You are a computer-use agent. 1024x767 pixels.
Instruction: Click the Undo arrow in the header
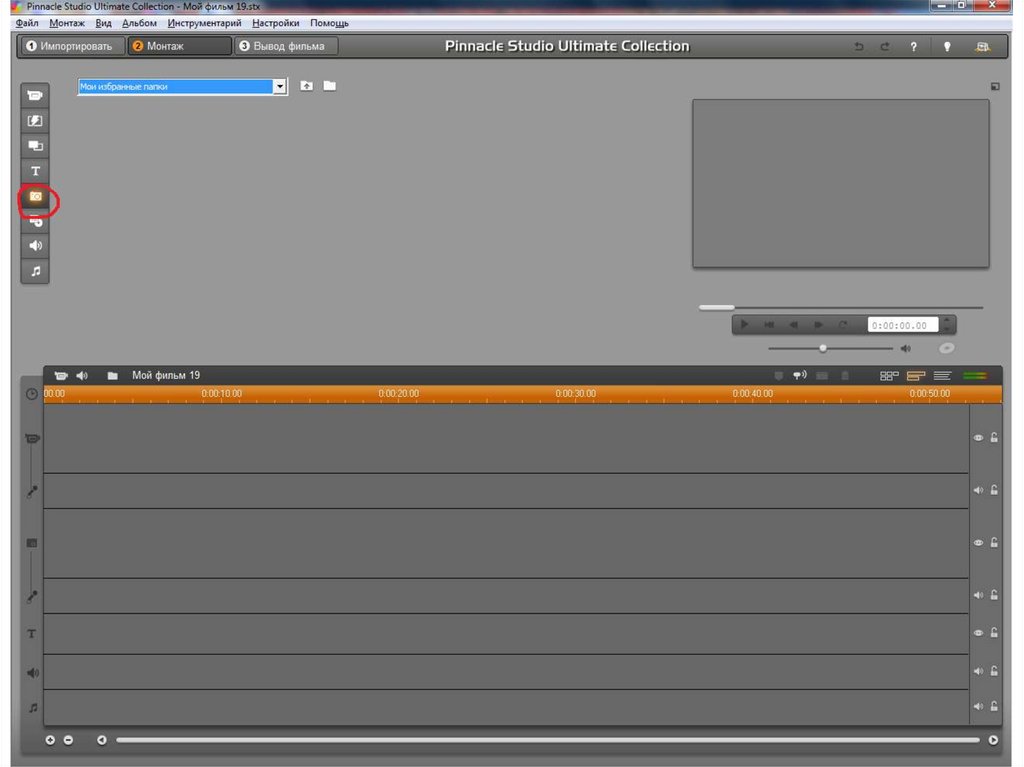859,46
